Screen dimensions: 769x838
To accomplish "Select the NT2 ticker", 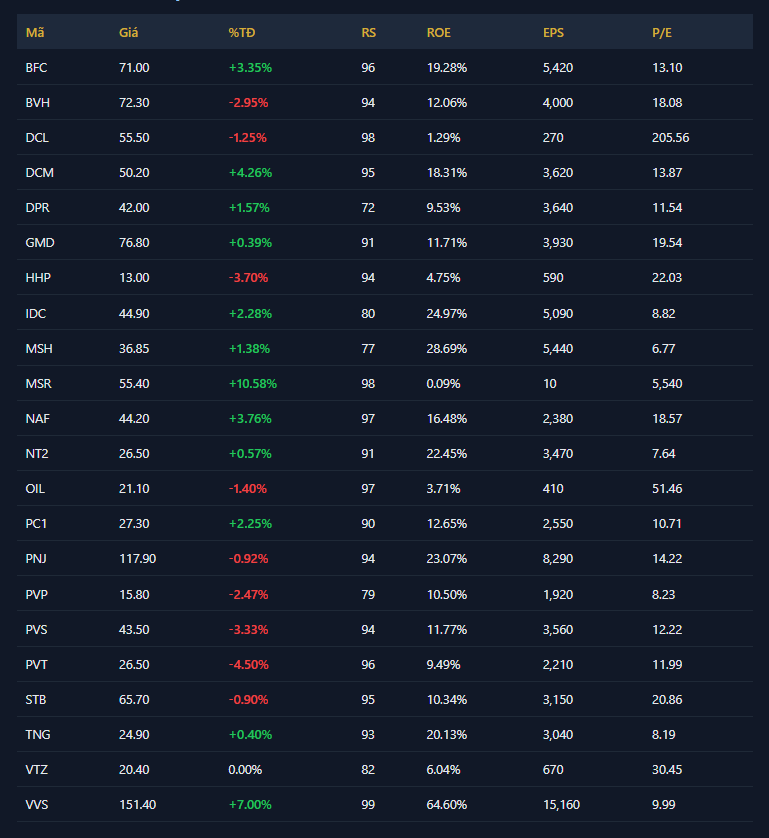I will click(x=37, y=454).
